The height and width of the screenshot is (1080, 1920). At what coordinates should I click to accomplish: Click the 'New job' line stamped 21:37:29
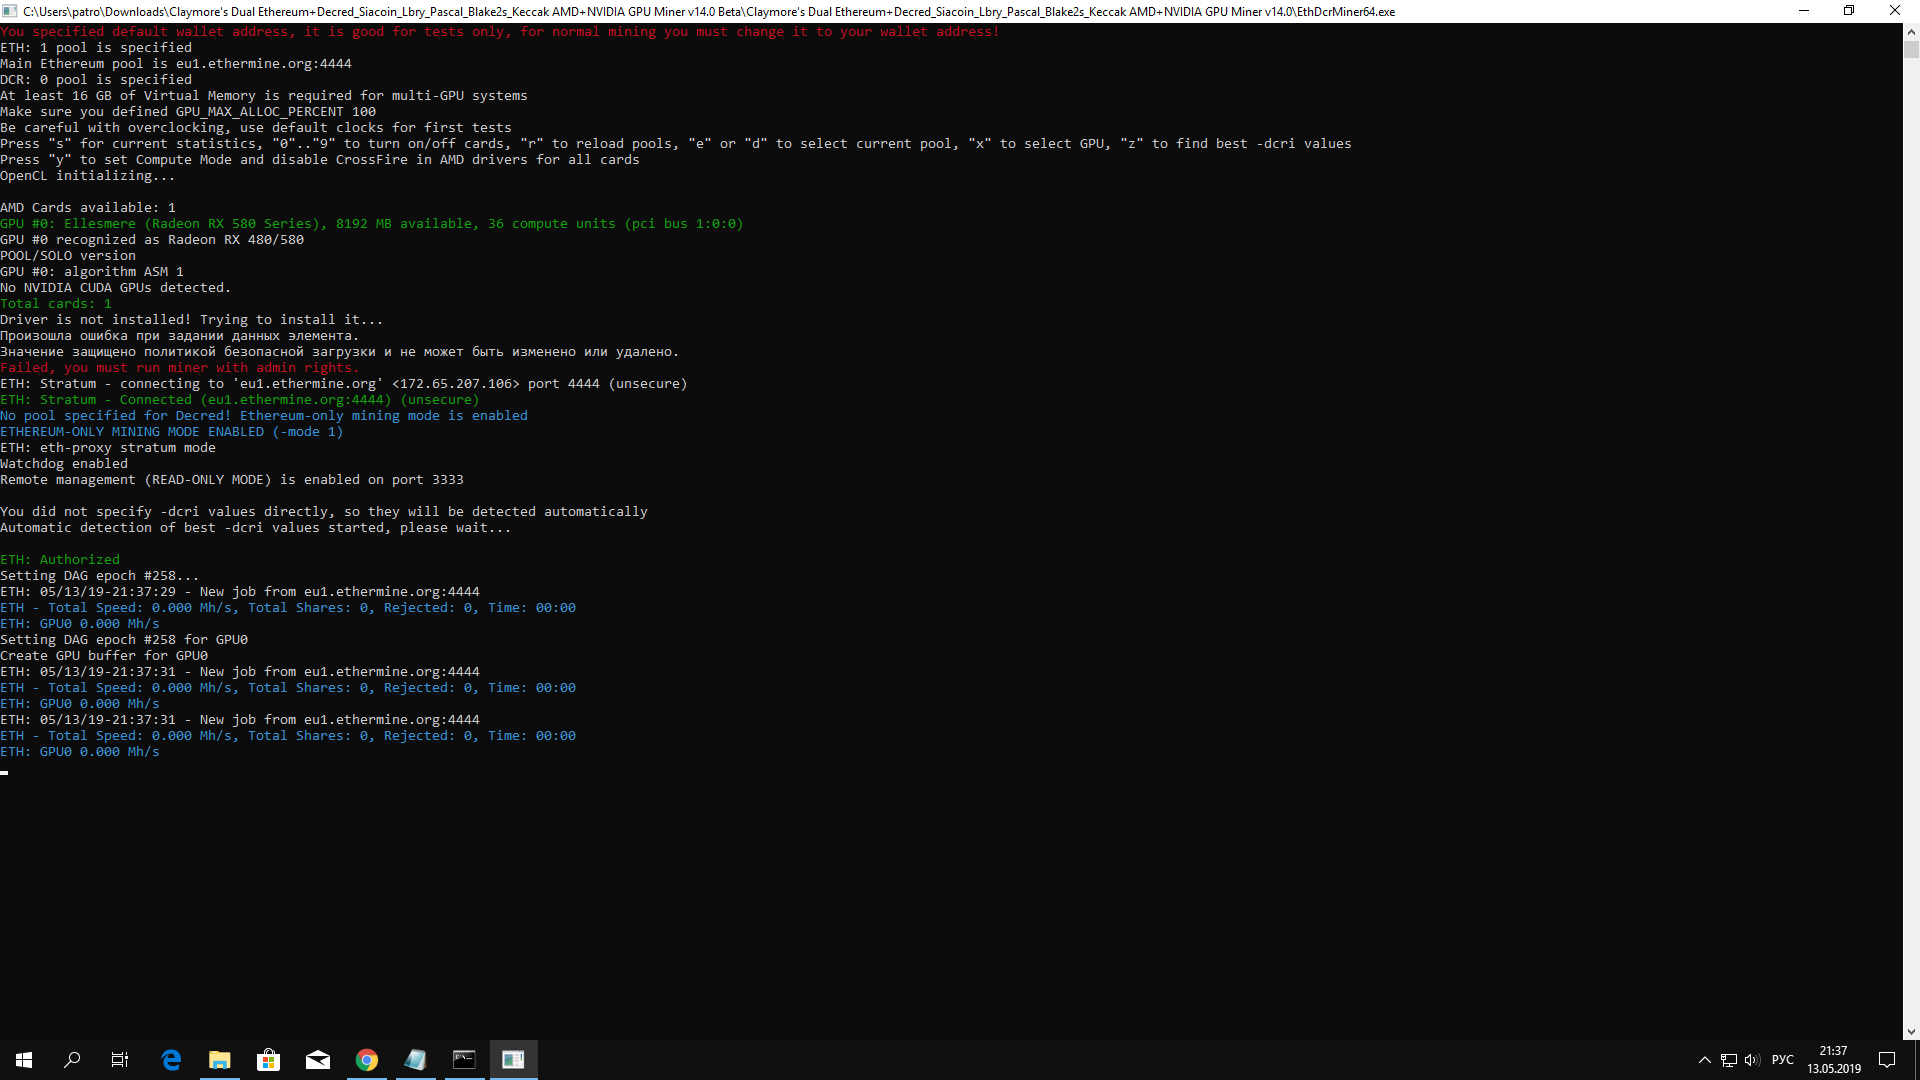[x=240, y=592]
